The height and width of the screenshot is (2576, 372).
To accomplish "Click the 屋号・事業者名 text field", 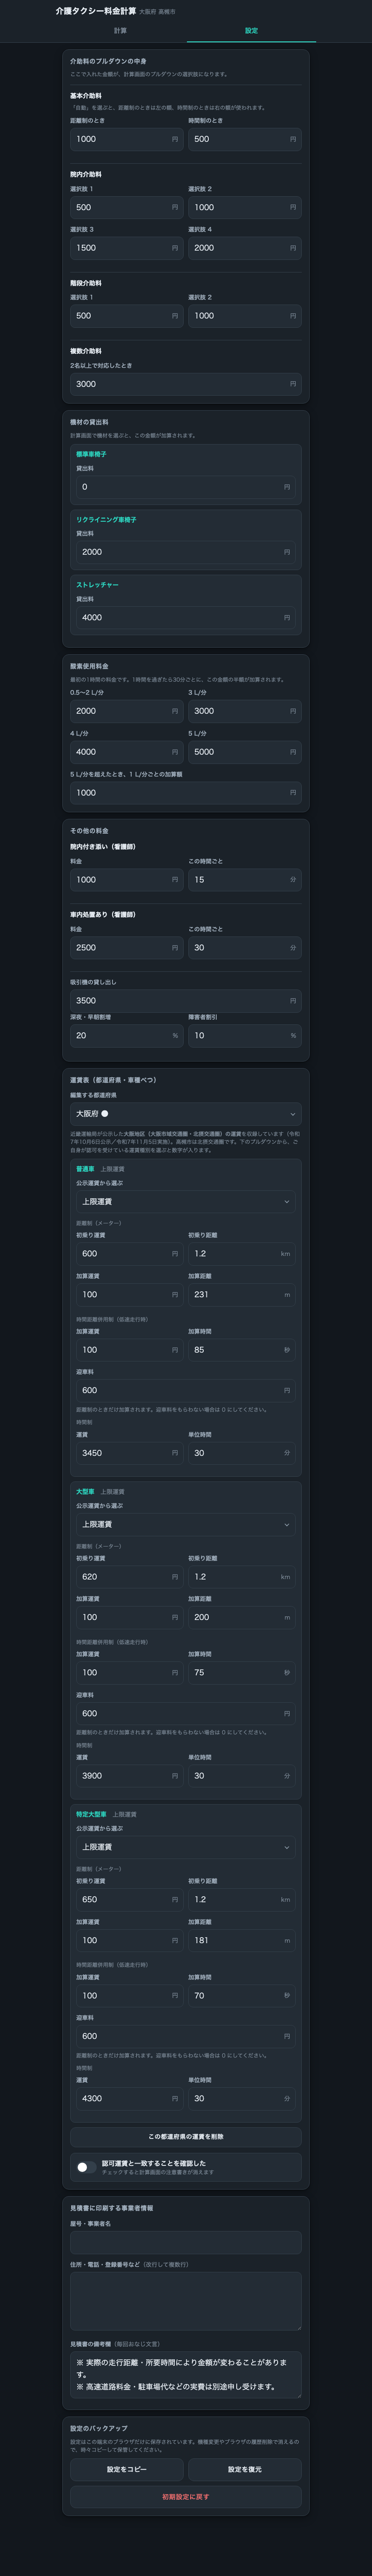I will point(186,2242).
